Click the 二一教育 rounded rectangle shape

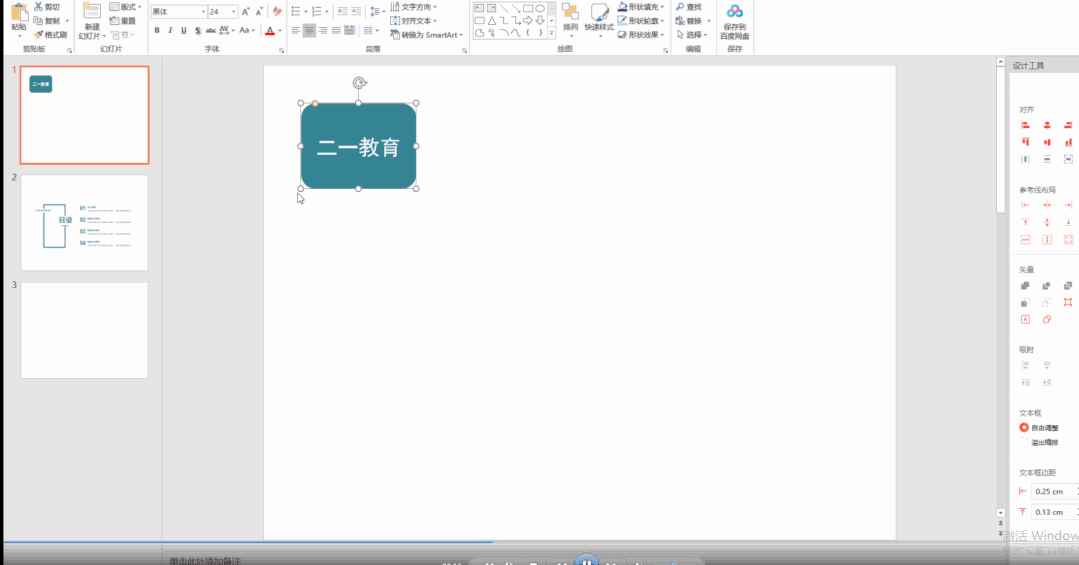pyautogui.click(x=359, y=146)
